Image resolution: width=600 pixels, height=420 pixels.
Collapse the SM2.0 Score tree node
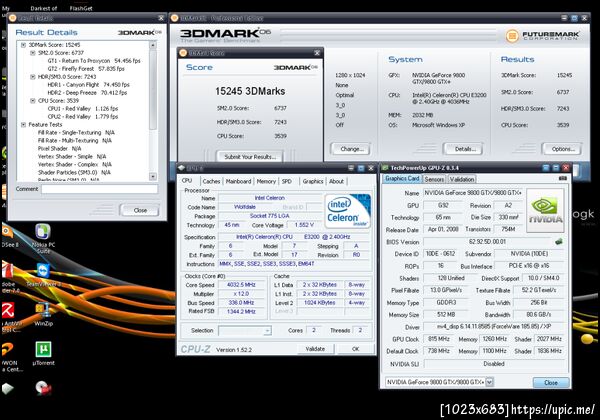(x=33, y=53)
